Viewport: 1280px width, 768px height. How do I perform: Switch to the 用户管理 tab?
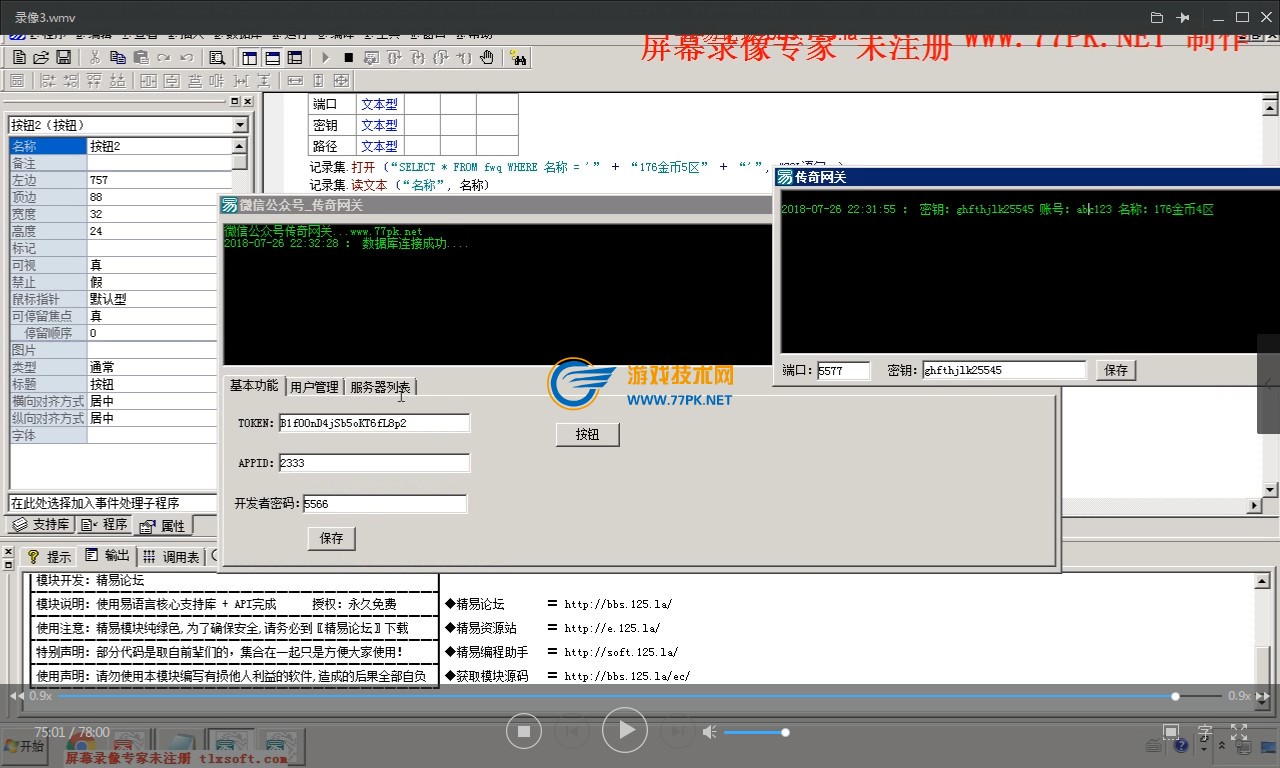tap(314, 387)
